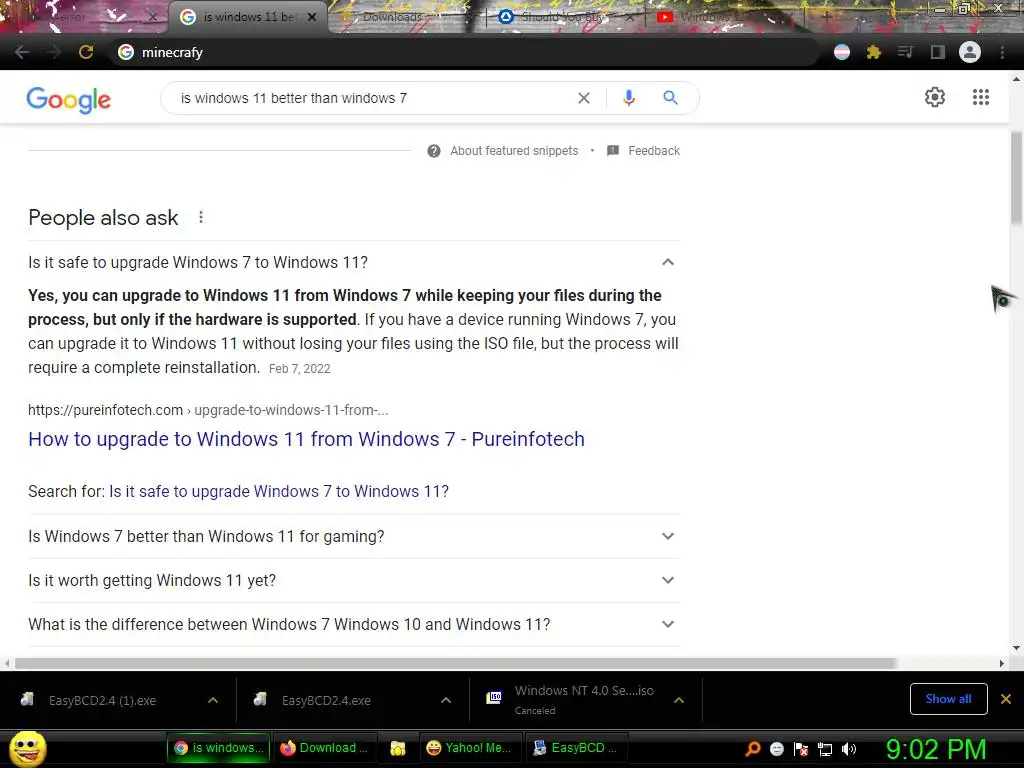
Task: Open the EasyBCD2.4 (1).exe download
Action: [103, 700]
